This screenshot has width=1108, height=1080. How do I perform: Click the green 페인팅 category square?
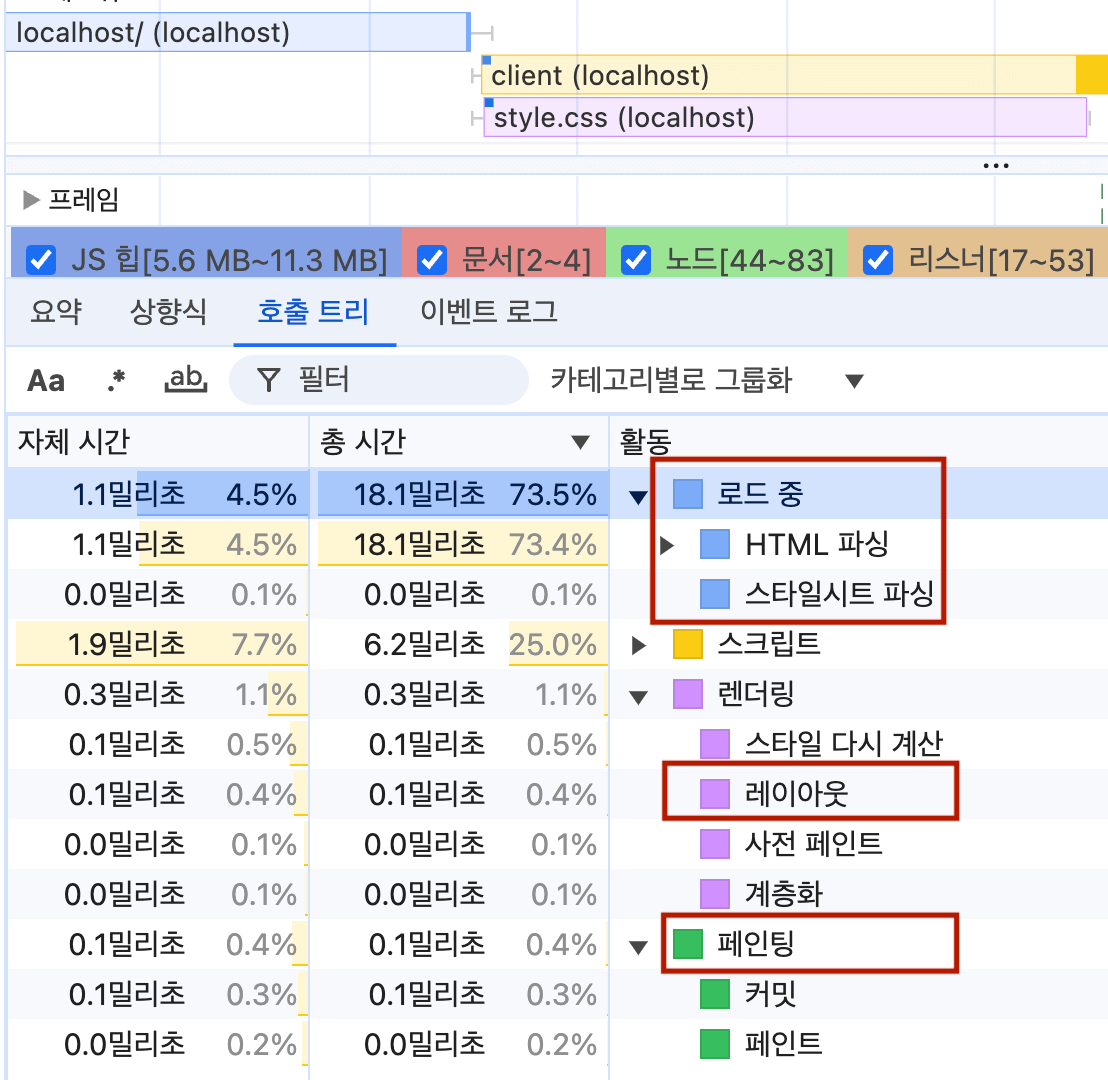point(688,945)
